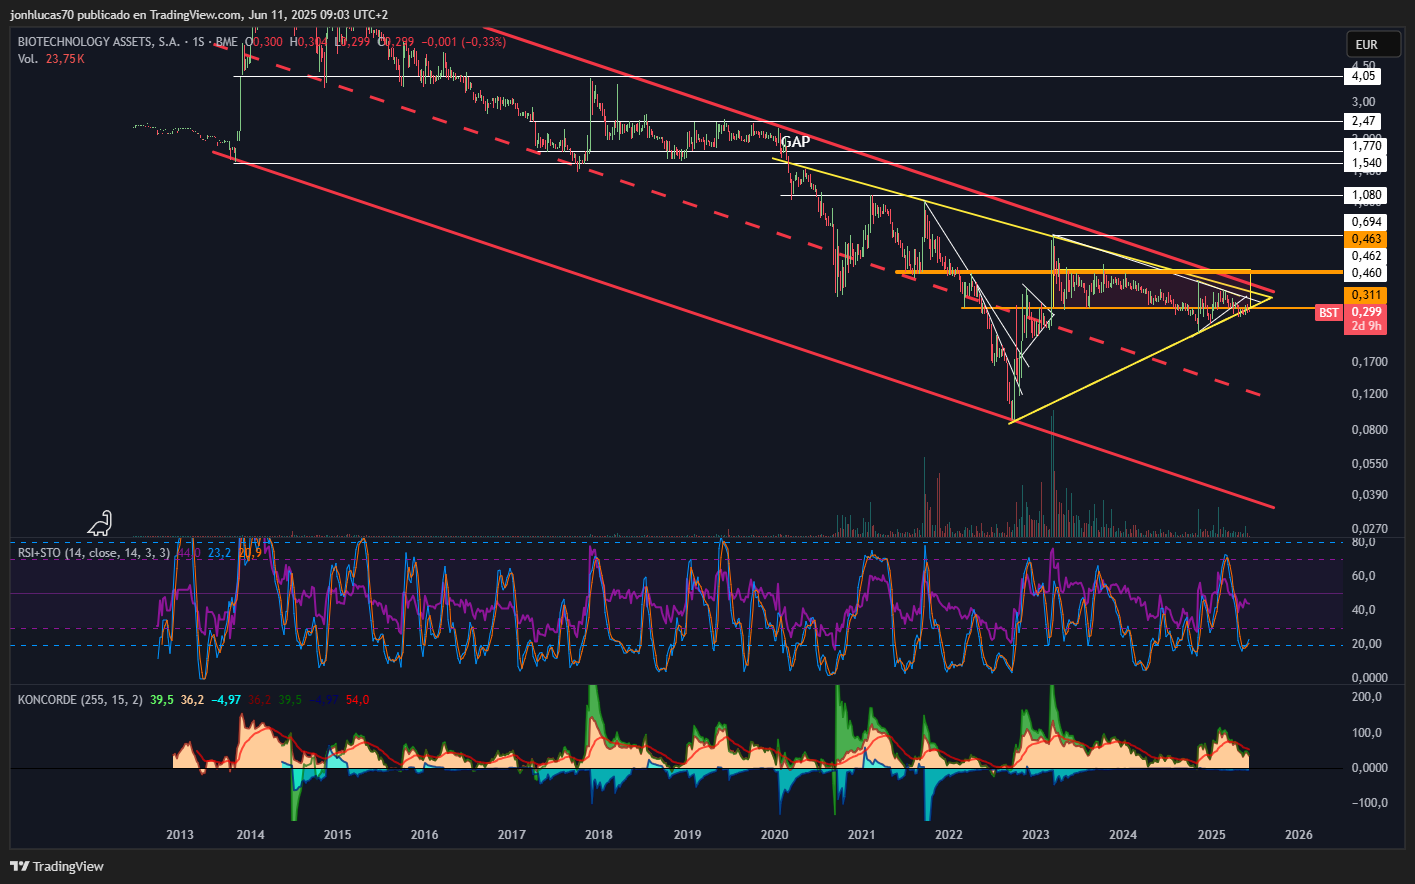Click the 0,694 price level label

click(x=1367, y=222)
